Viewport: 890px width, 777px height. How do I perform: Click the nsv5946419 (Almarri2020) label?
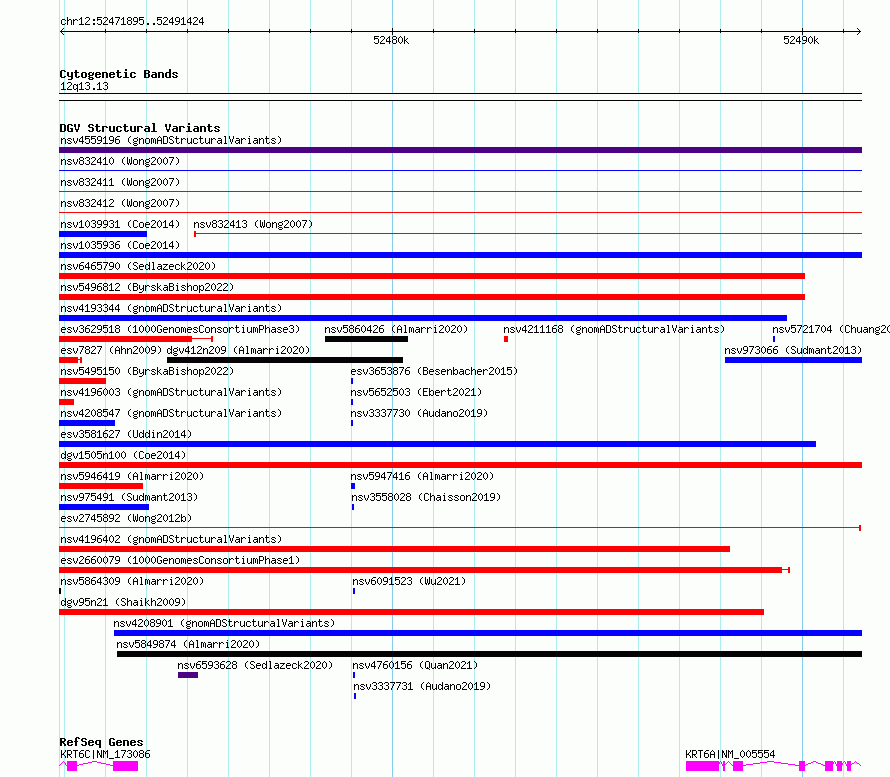(132, 476)
